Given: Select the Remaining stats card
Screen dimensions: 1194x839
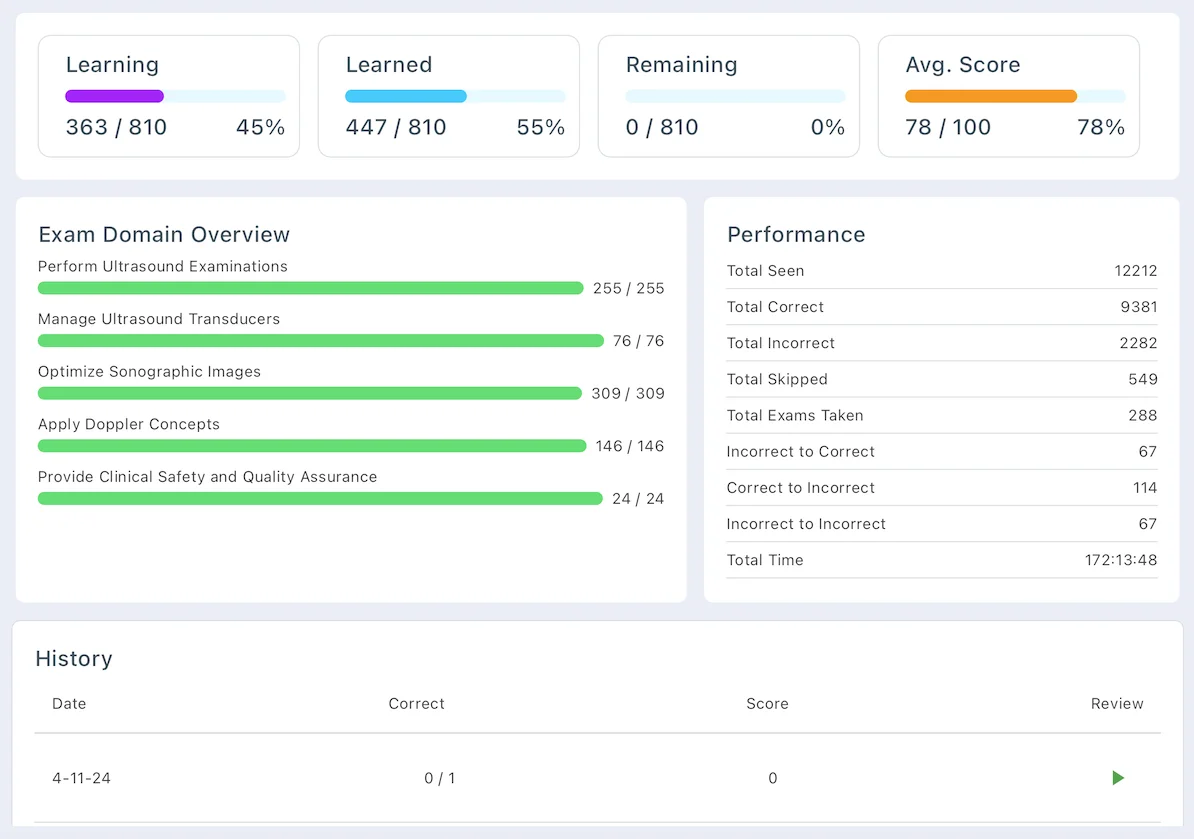Looking at the screenshot, I should [x=728, y=96].
